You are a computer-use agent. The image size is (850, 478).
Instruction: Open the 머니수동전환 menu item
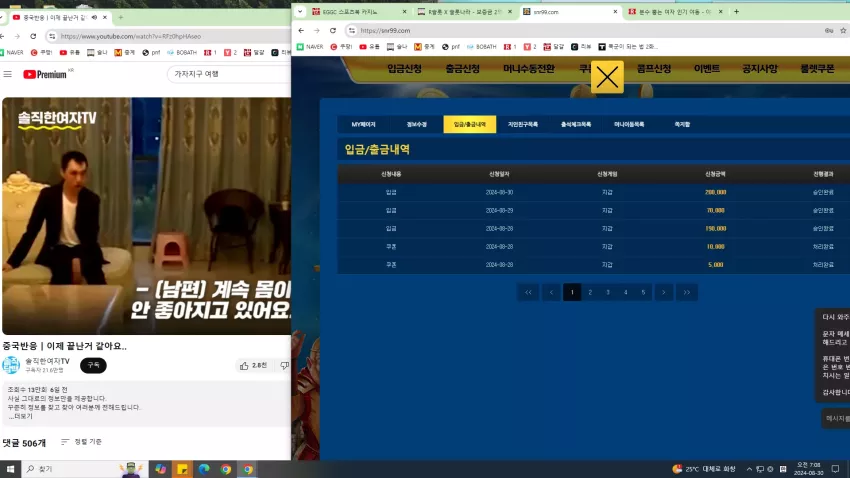(x=529, y=69)
